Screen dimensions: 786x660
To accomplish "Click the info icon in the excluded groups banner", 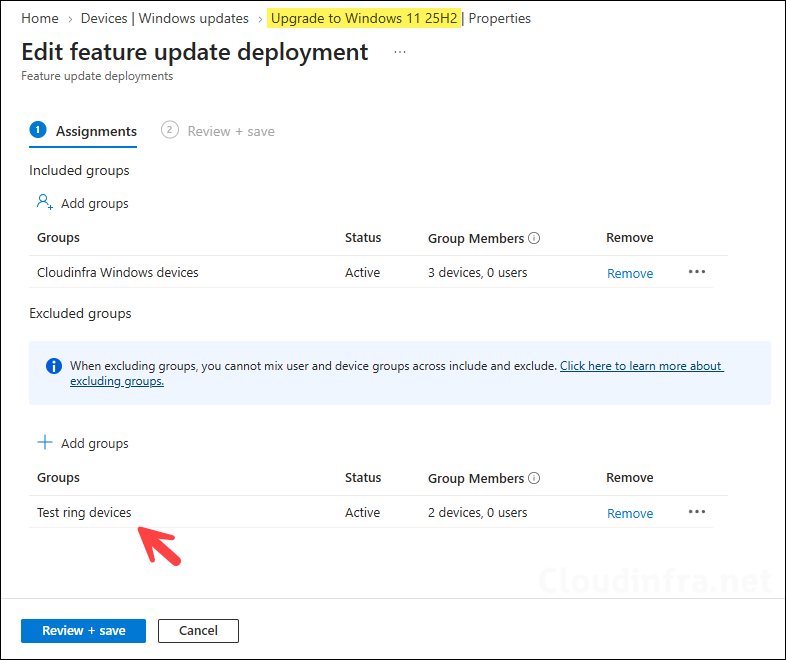I will [54, 366].
